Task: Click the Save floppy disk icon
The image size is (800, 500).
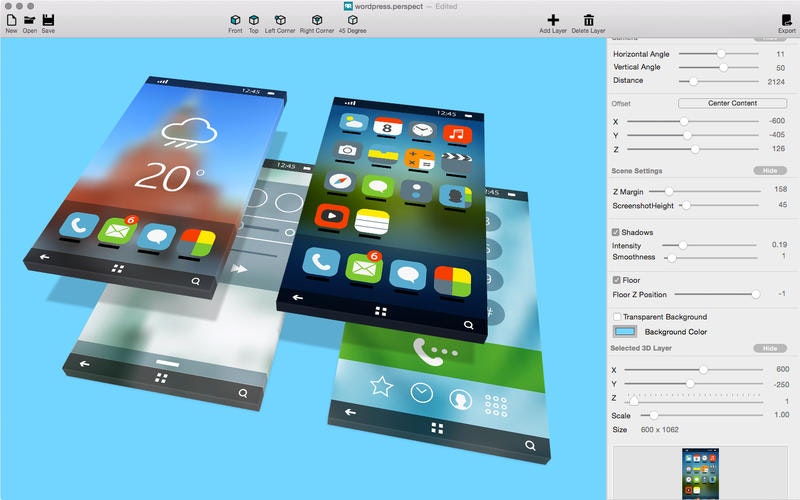Action: pos(48,20)
